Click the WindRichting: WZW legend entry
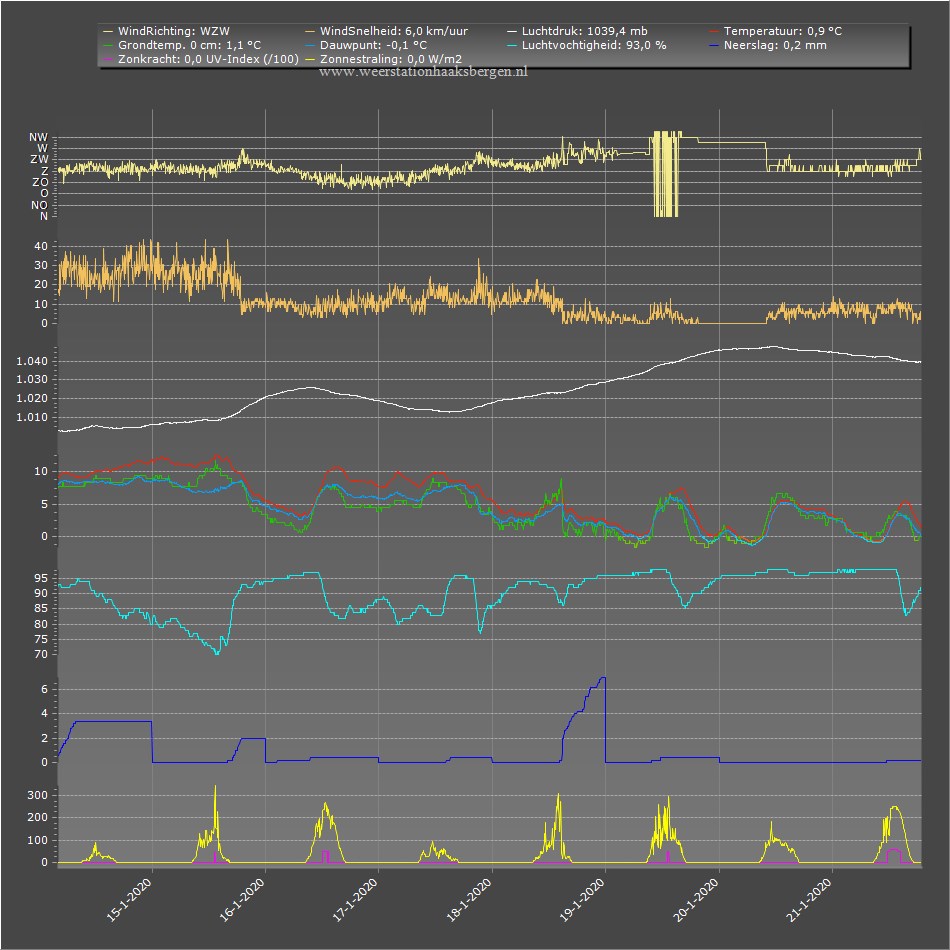 click(x=167, y=31)
